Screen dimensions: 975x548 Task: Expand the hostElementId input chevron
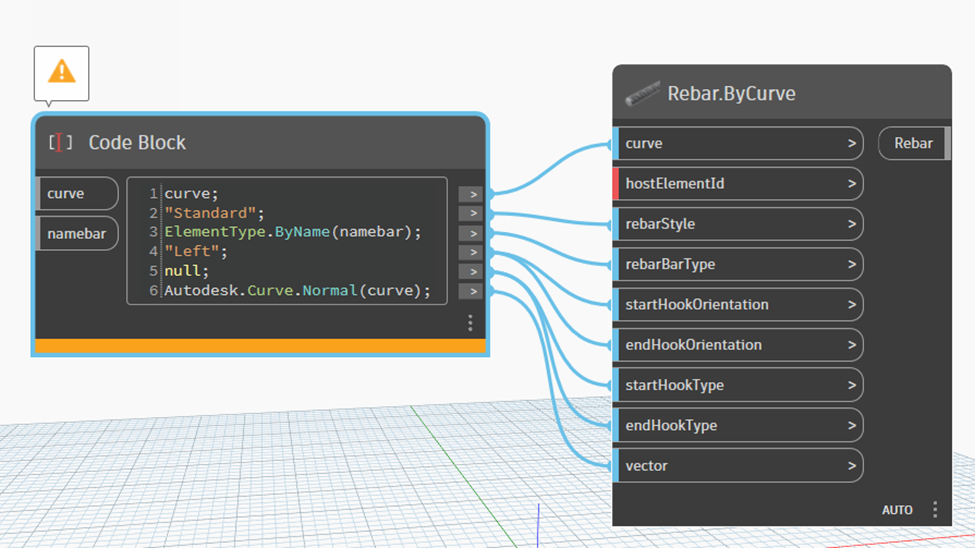852,183
